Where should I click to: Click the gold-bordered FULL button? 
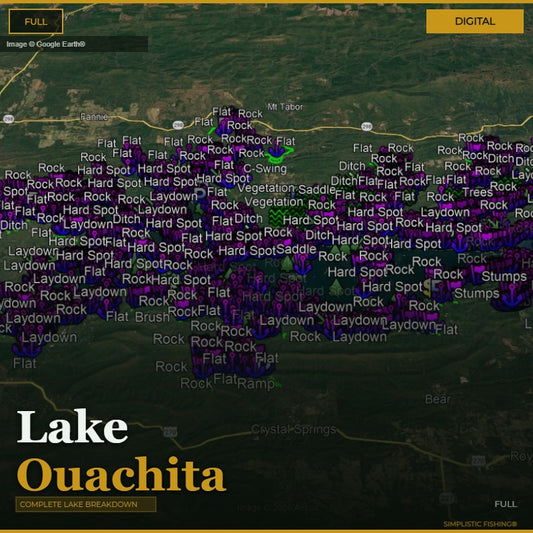[36, 21]
